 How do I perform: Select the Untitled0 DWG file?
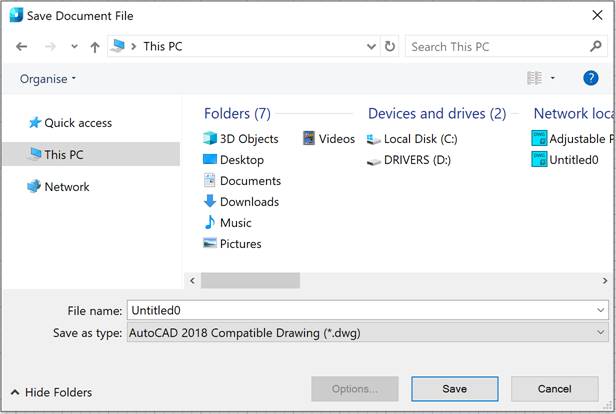[573, 160]
